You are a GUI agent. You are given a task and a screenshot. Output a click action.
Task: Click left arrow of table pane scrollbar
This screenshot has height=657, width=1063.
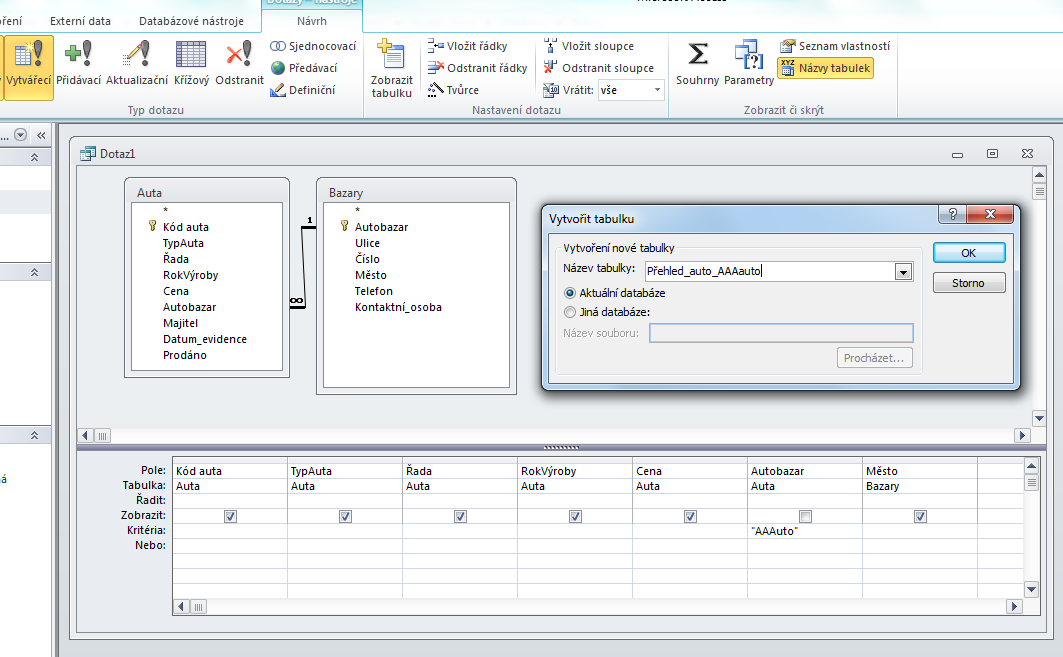[85, 436]
